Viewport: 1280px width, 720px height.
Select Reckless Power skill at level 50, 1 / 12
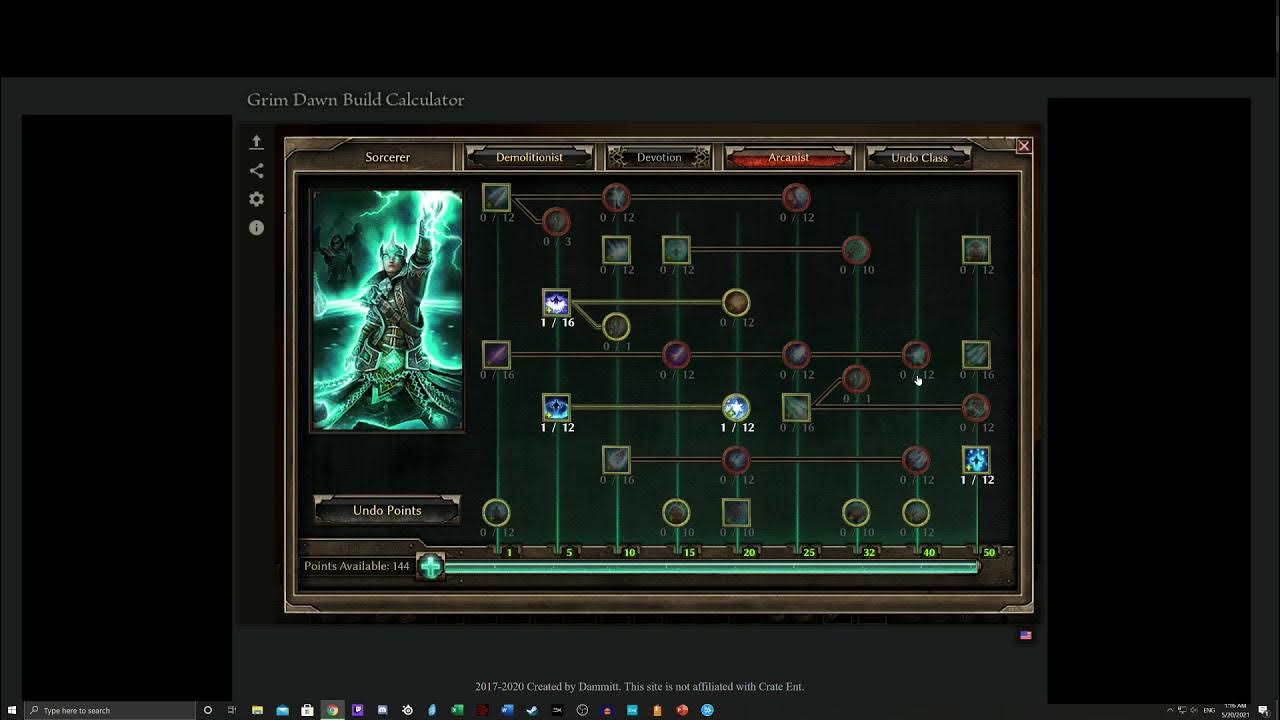[x=976, y=459]
